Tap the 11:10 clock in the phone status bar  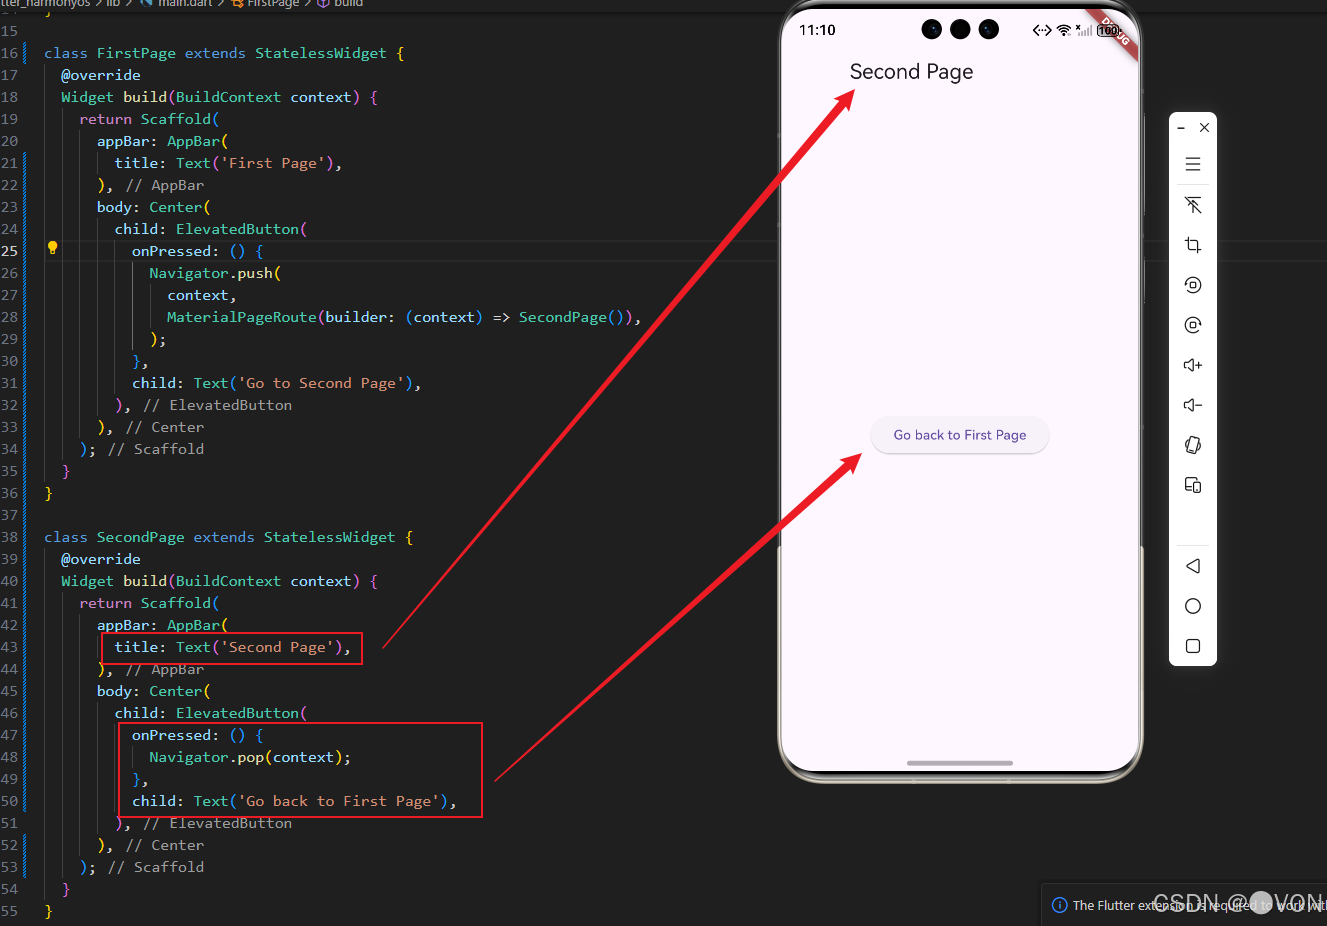(x=817, y=30)
